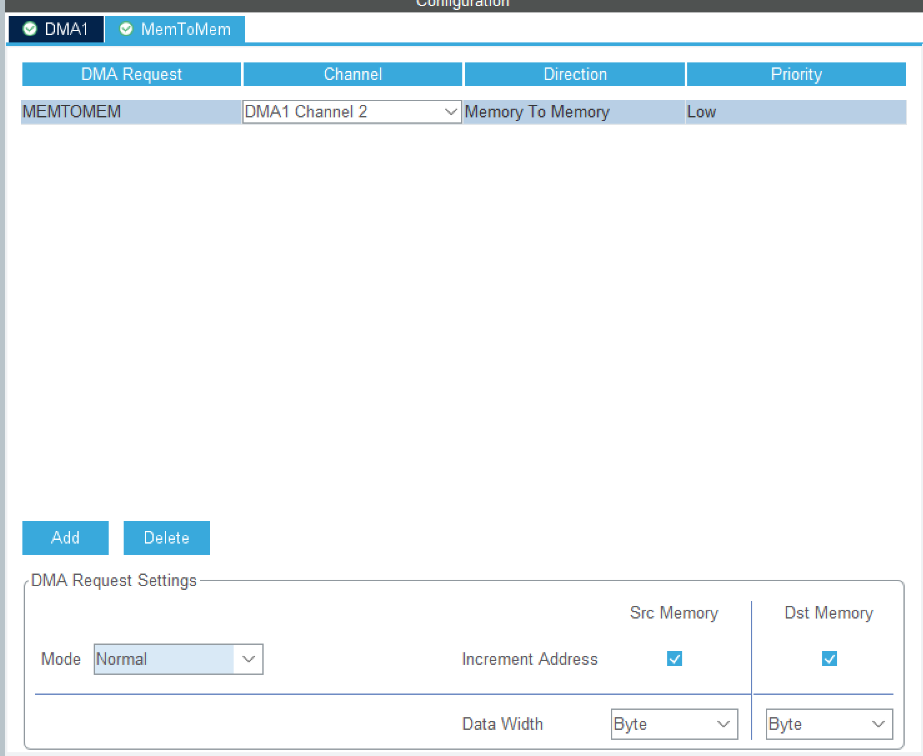Click the green check icon on DMA1 tab

(30, 29)
